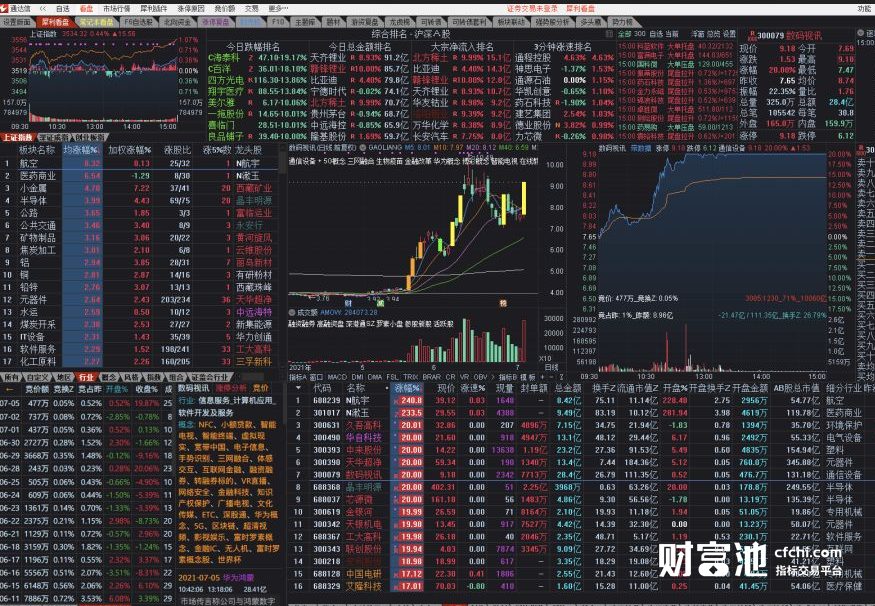Open the 市场行情 menu
875x606 pixels.
pos(117,9)
